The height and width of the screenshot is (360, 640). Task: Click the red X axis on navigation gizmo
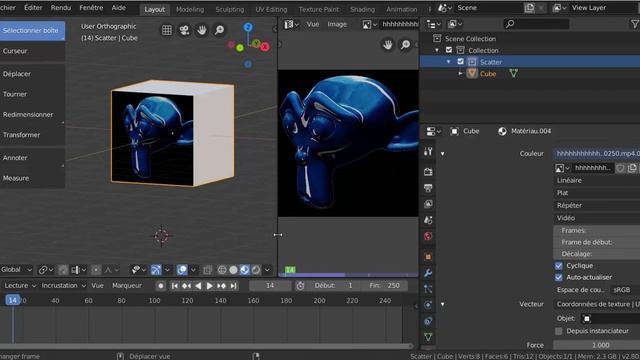(264, 47)
